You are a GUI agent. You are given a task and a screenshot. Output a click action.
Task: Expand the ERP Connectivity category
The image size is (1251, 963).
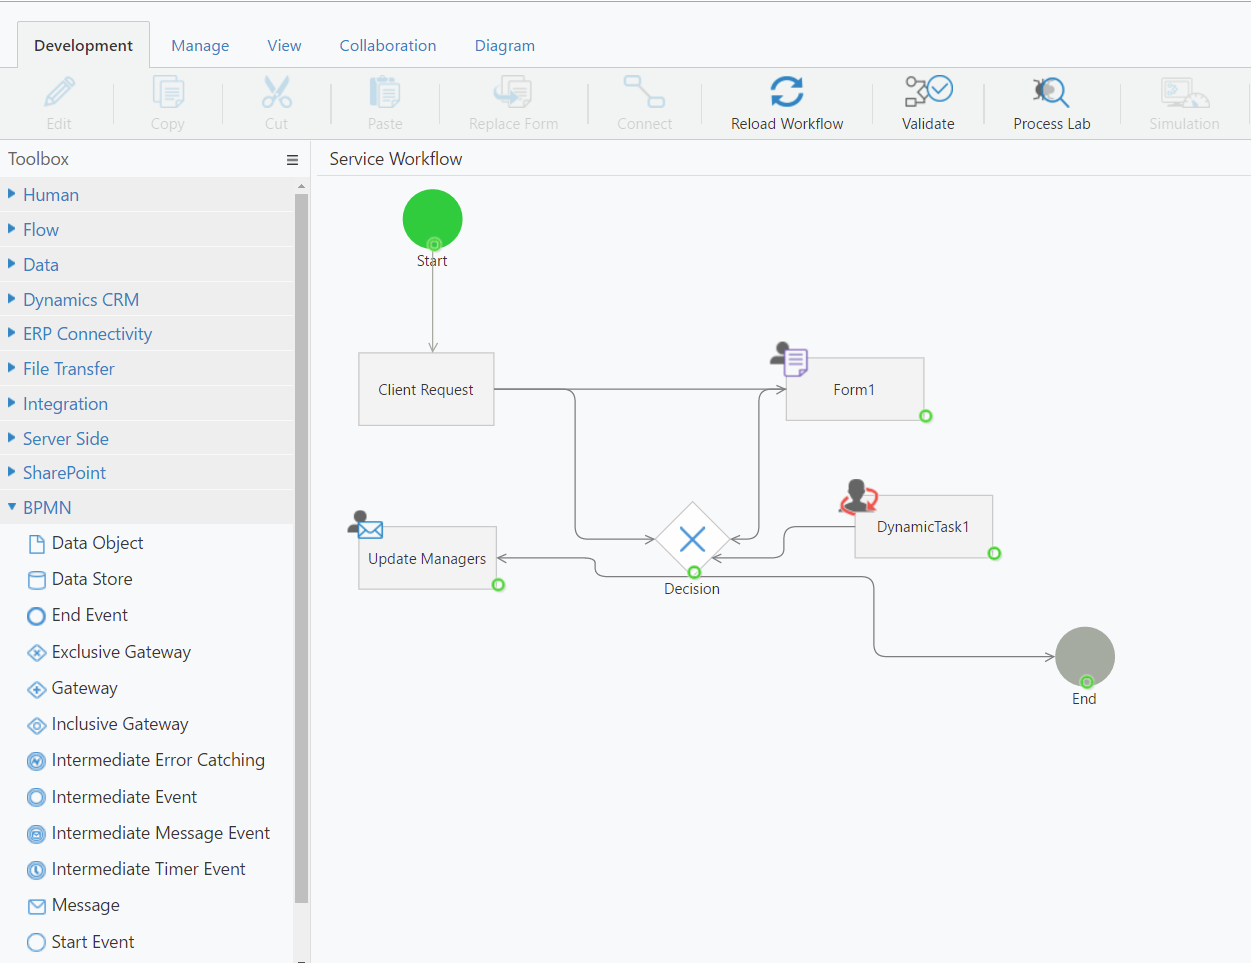point(147,334)
